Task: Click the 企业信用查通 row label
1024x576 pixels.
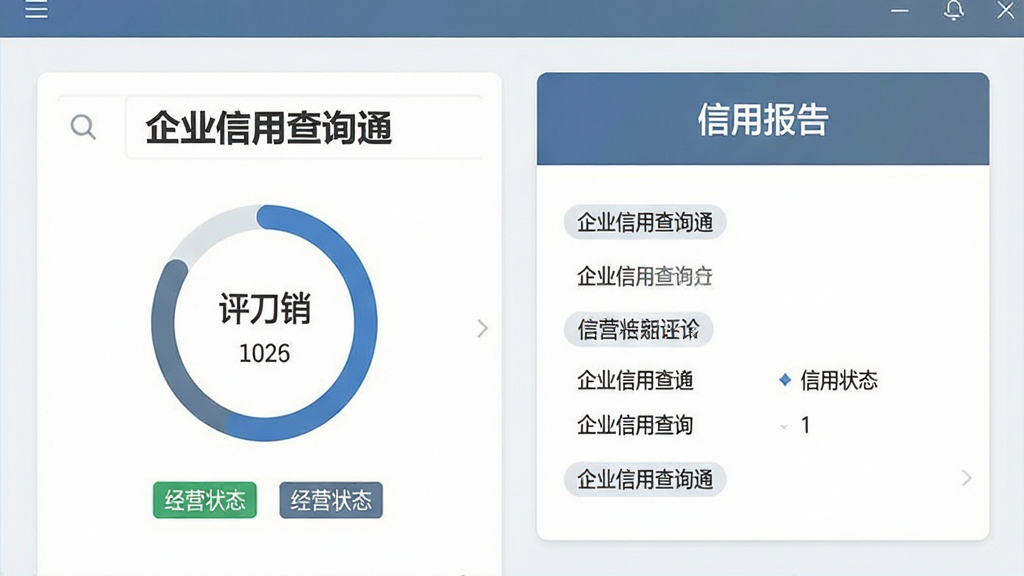Action: [x=635, y=380]
